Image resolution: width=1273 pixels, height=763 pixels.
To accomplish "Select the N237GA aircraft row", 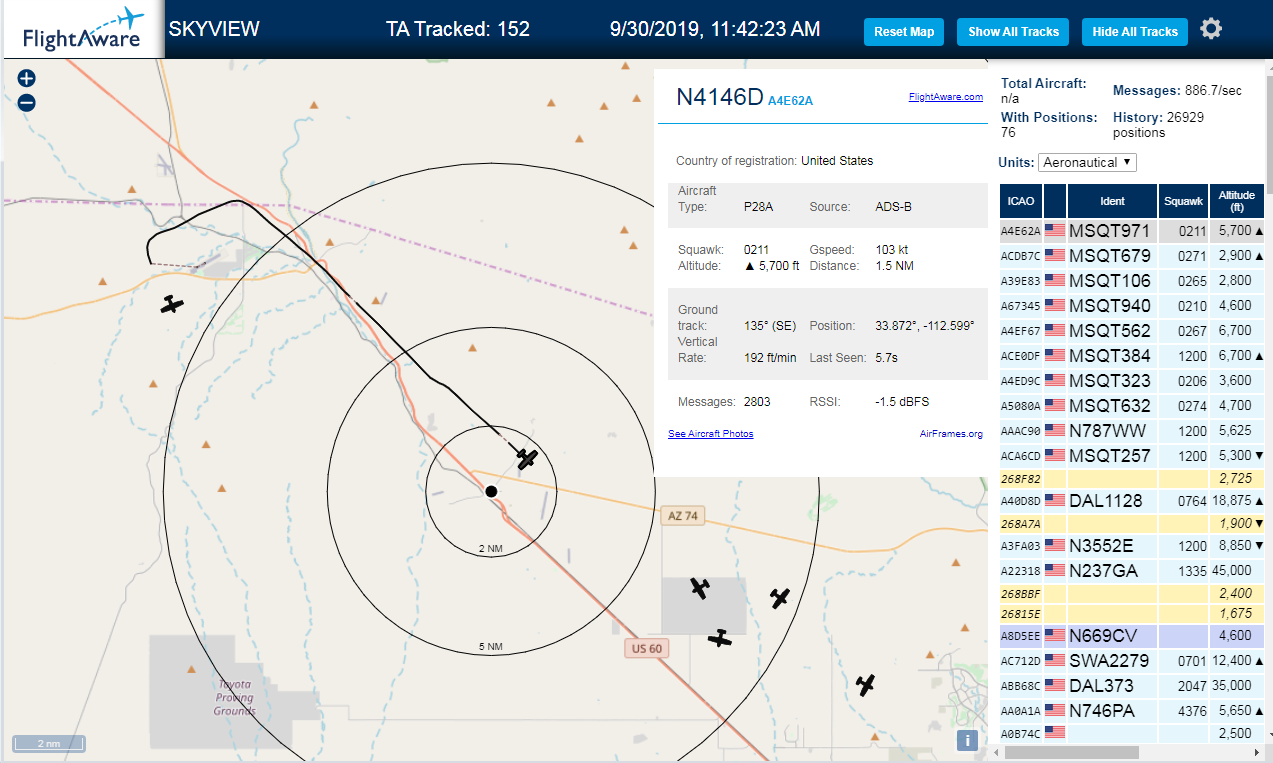I will pos(1133,571).
